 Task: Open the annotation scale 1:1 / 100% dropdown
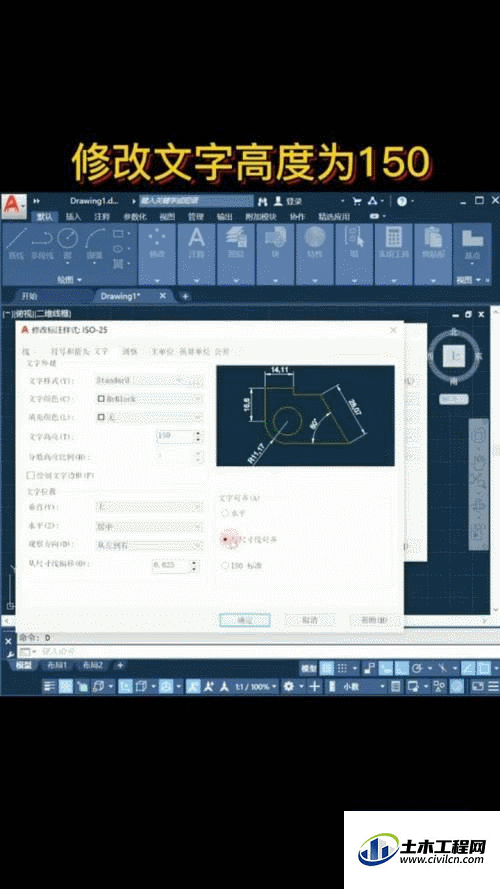click(256, 687)
